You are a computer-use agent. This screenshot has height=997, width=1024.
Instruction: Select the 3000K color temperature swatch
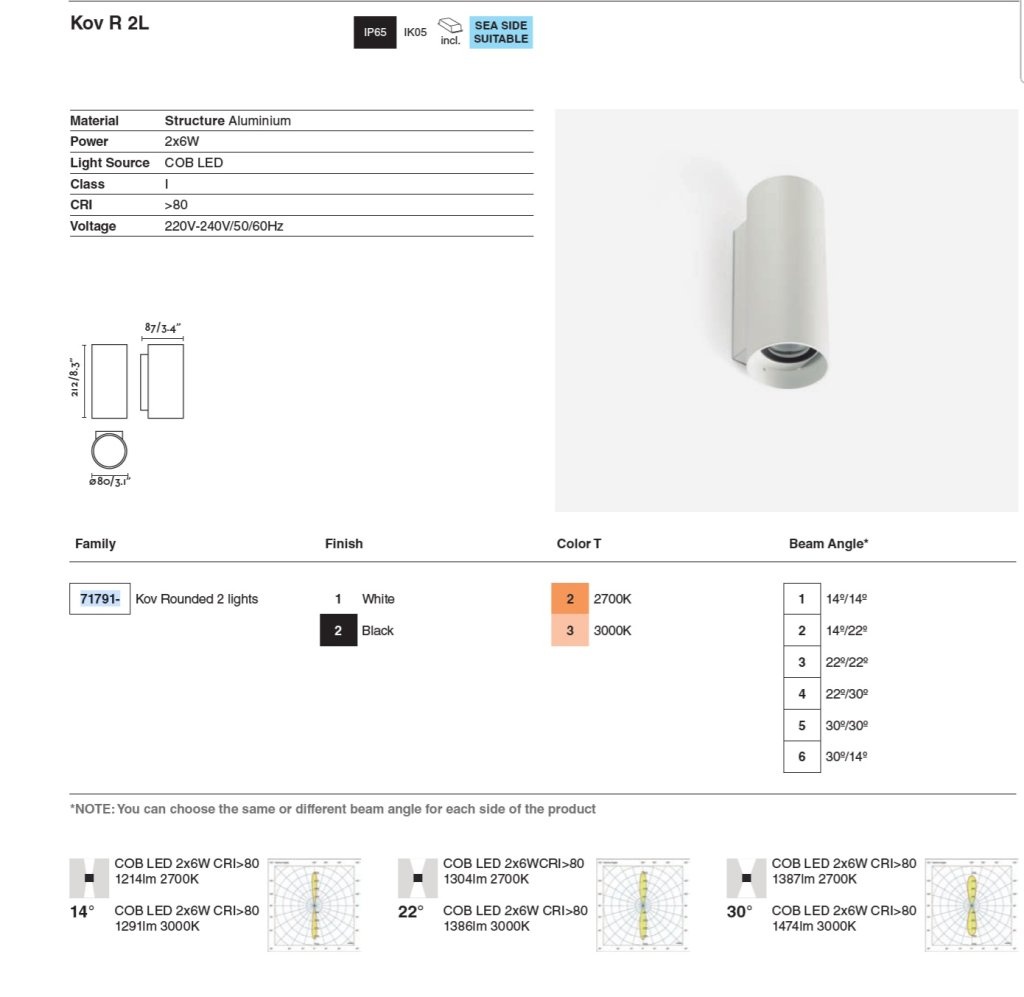coord(569,630)
